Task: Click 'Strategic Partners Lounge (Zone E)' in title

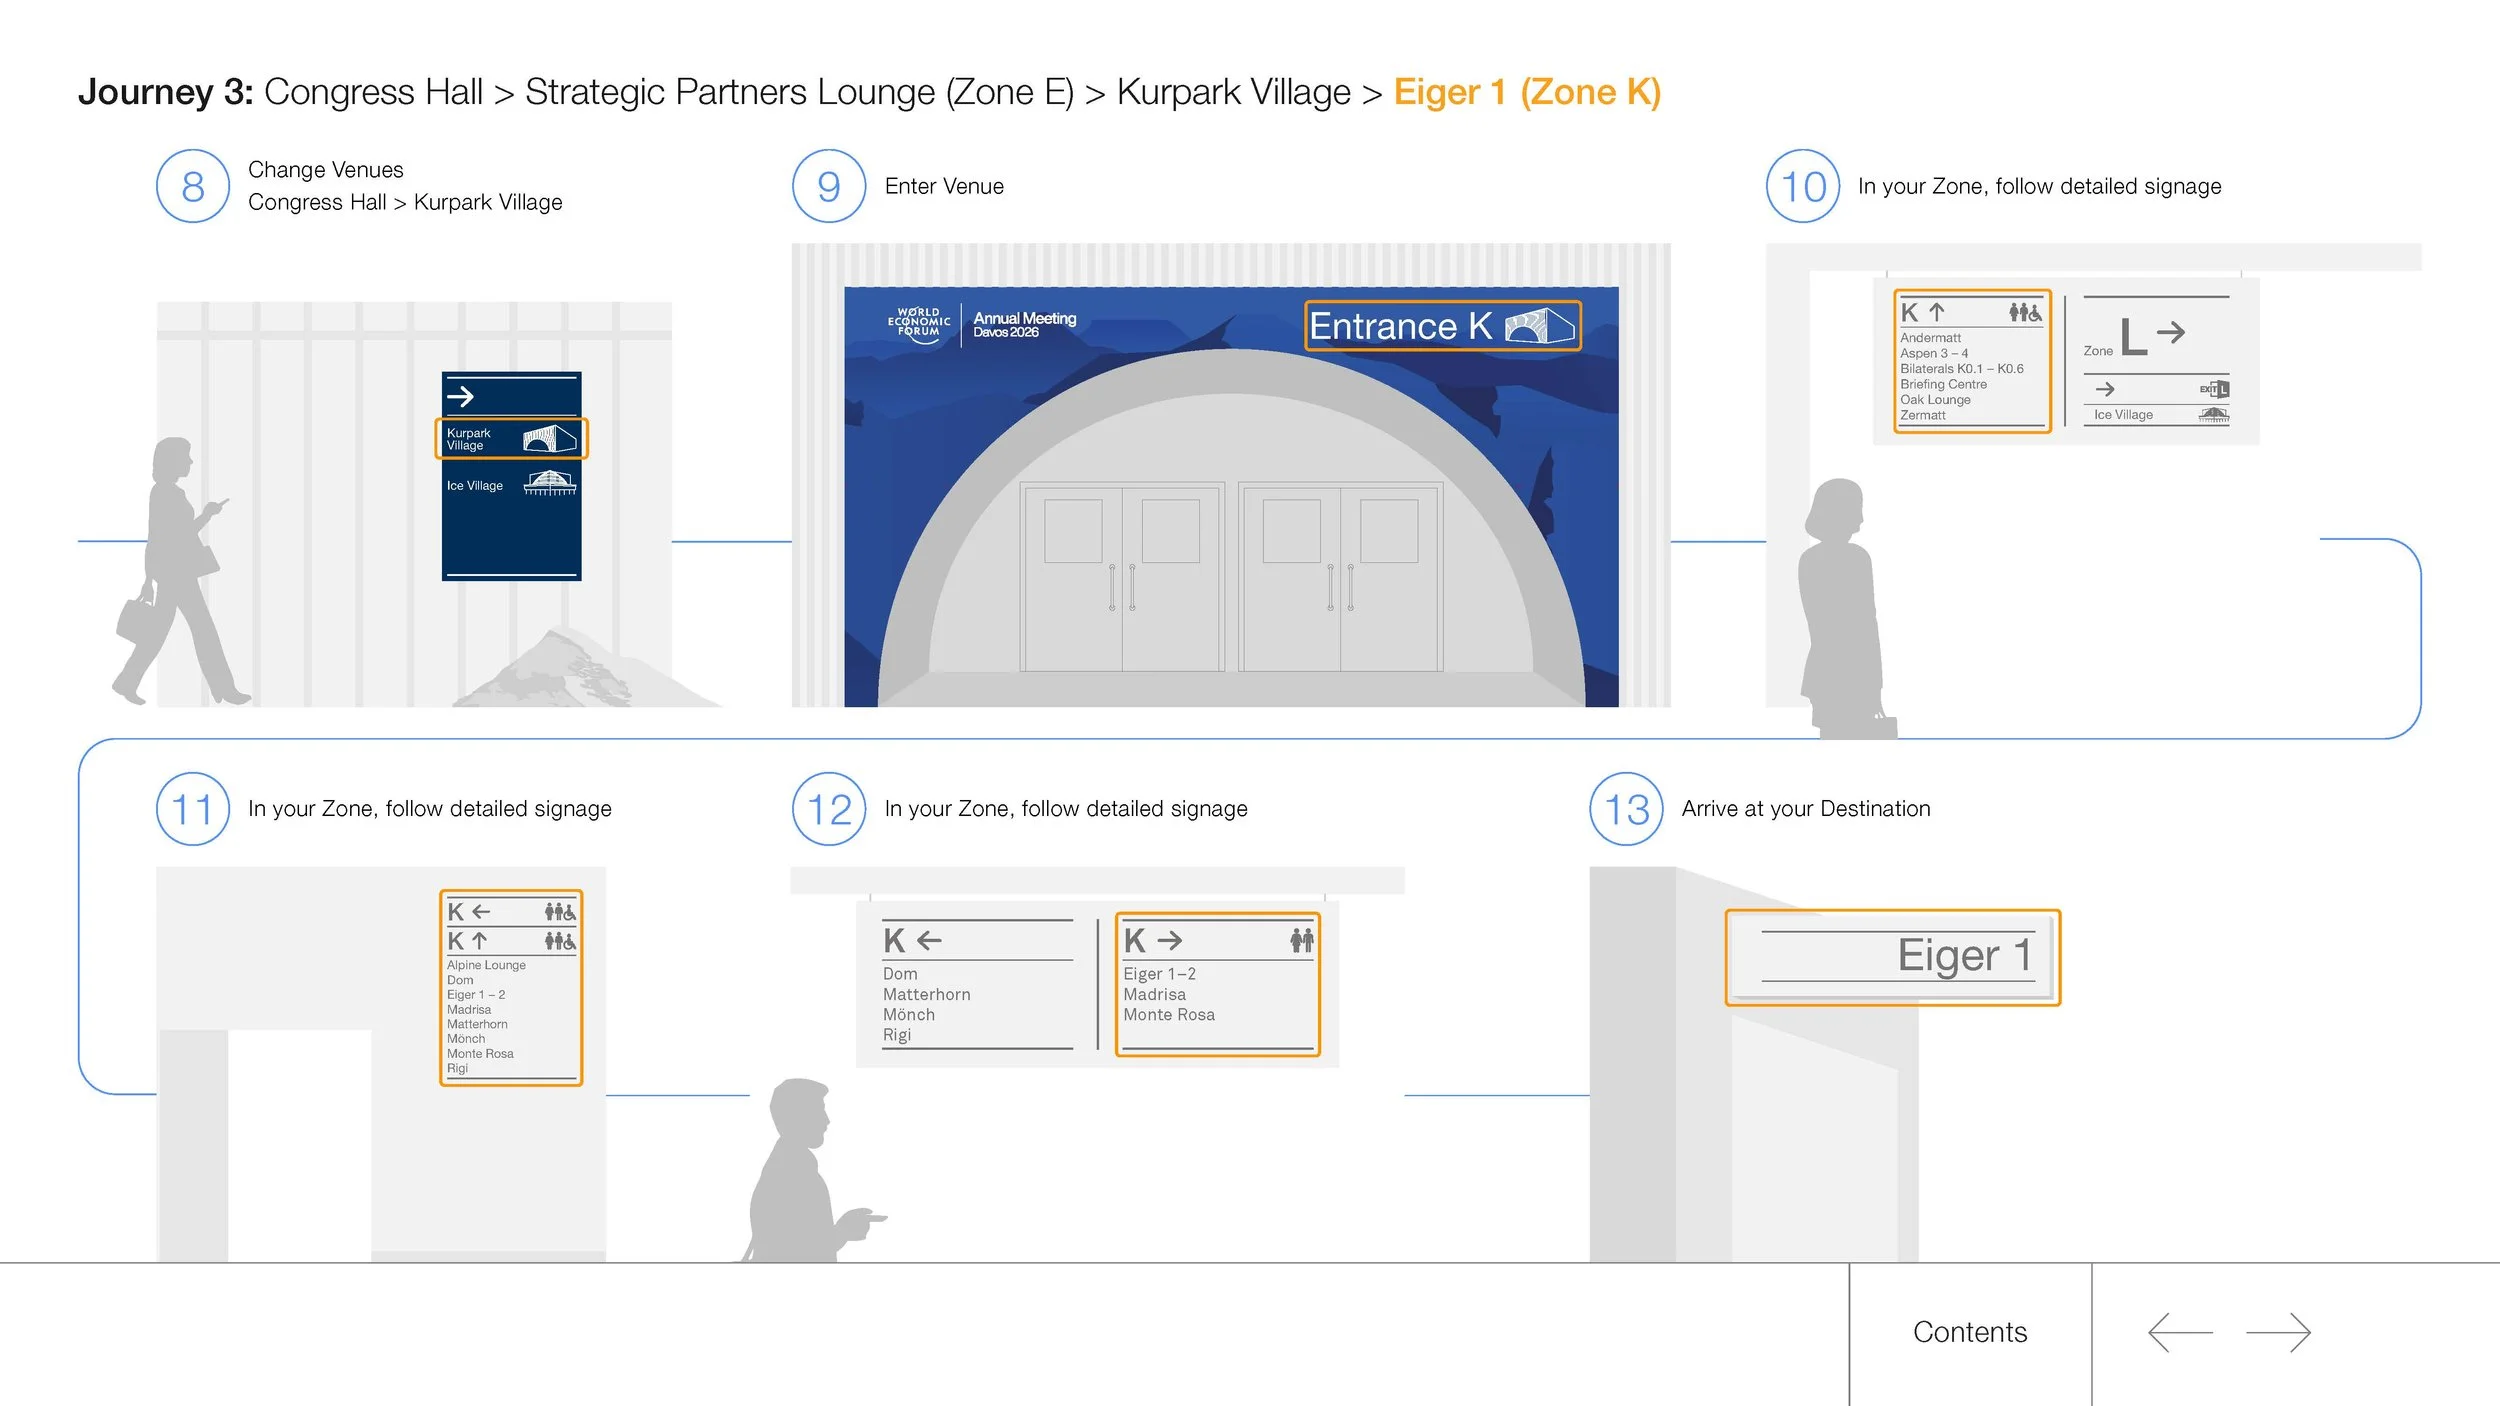Action: tap(799, 92)
